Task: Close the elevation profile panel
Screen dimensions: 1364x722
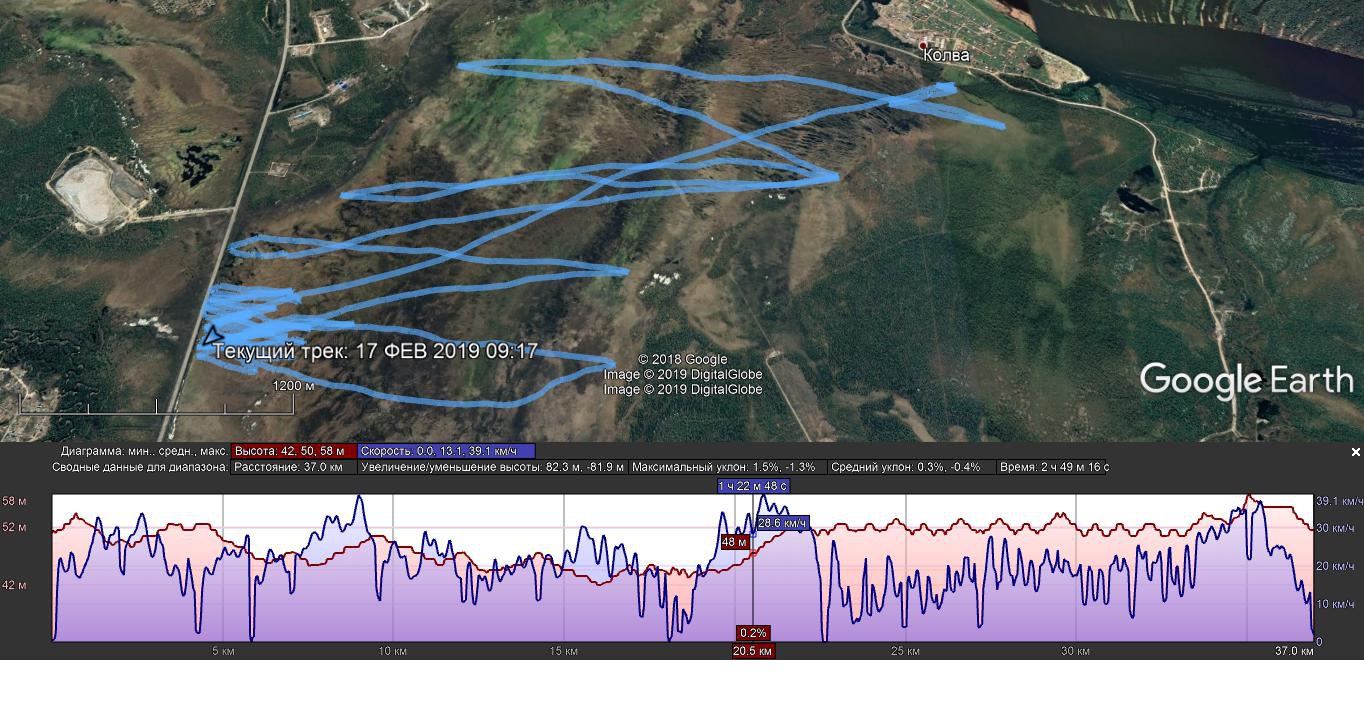Action: pos(1355,453)
